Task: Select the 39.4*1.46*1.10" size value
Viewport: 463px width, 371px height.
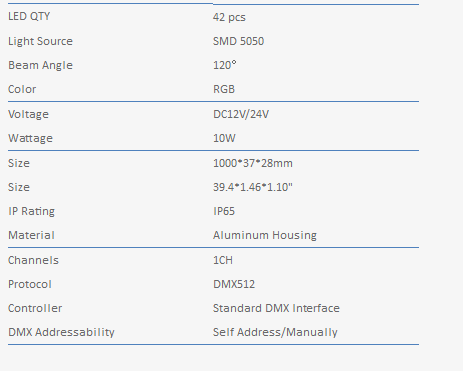Action: (x=253, y=187)
